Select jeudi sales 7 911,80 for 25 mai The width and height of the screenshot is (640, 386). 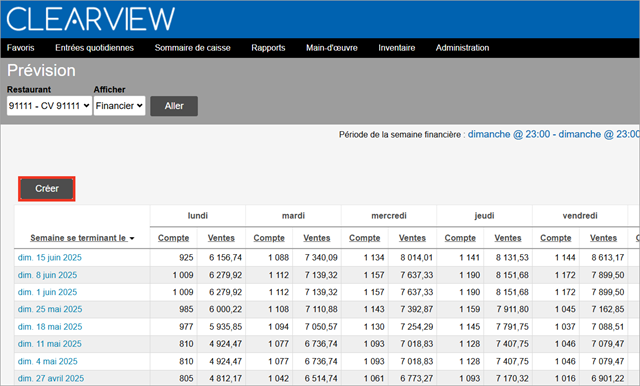pos(512,309)
